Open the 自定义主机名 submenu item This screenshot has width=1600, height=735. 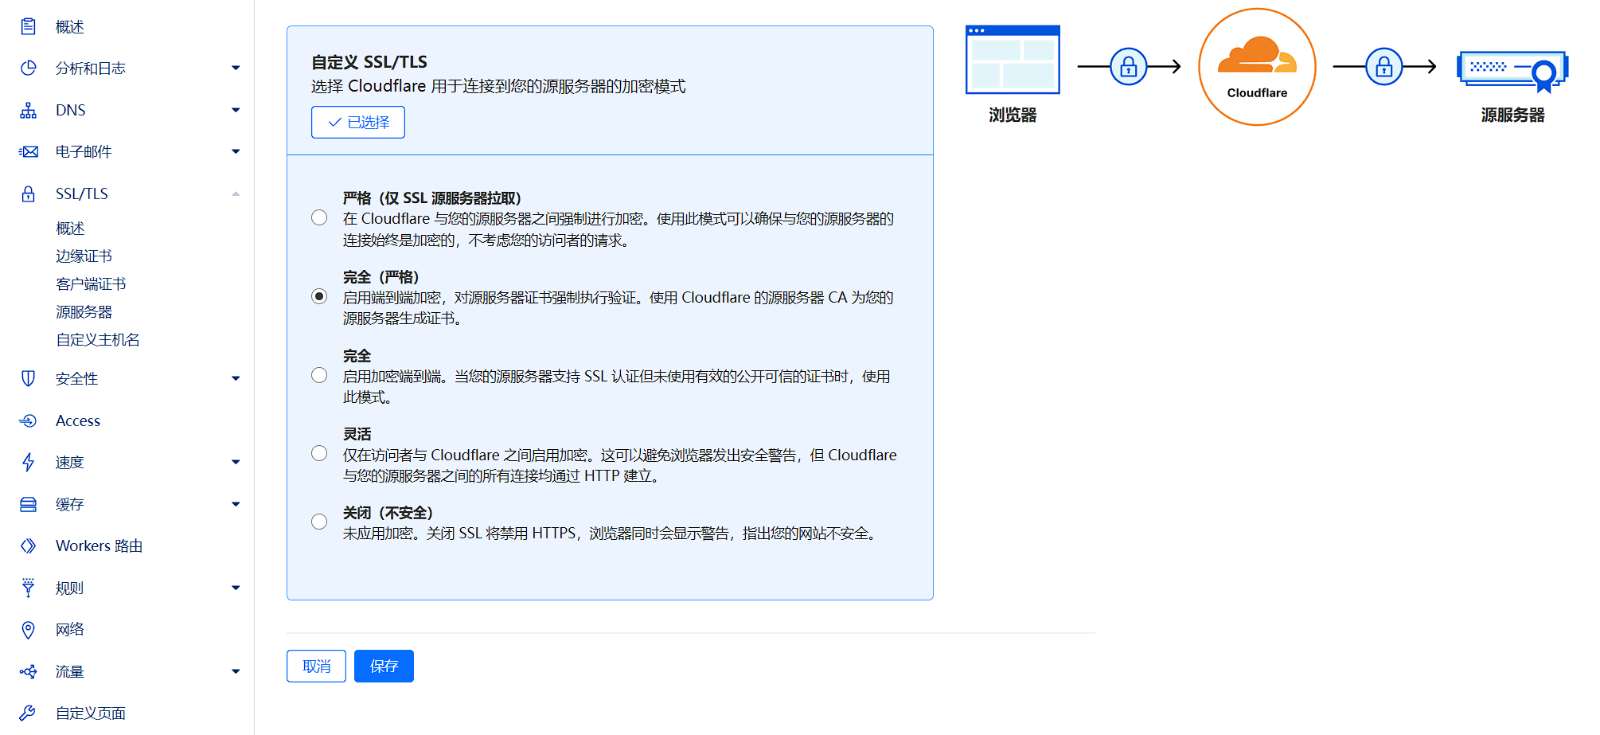pyautogui.click(x=98, y=340)
